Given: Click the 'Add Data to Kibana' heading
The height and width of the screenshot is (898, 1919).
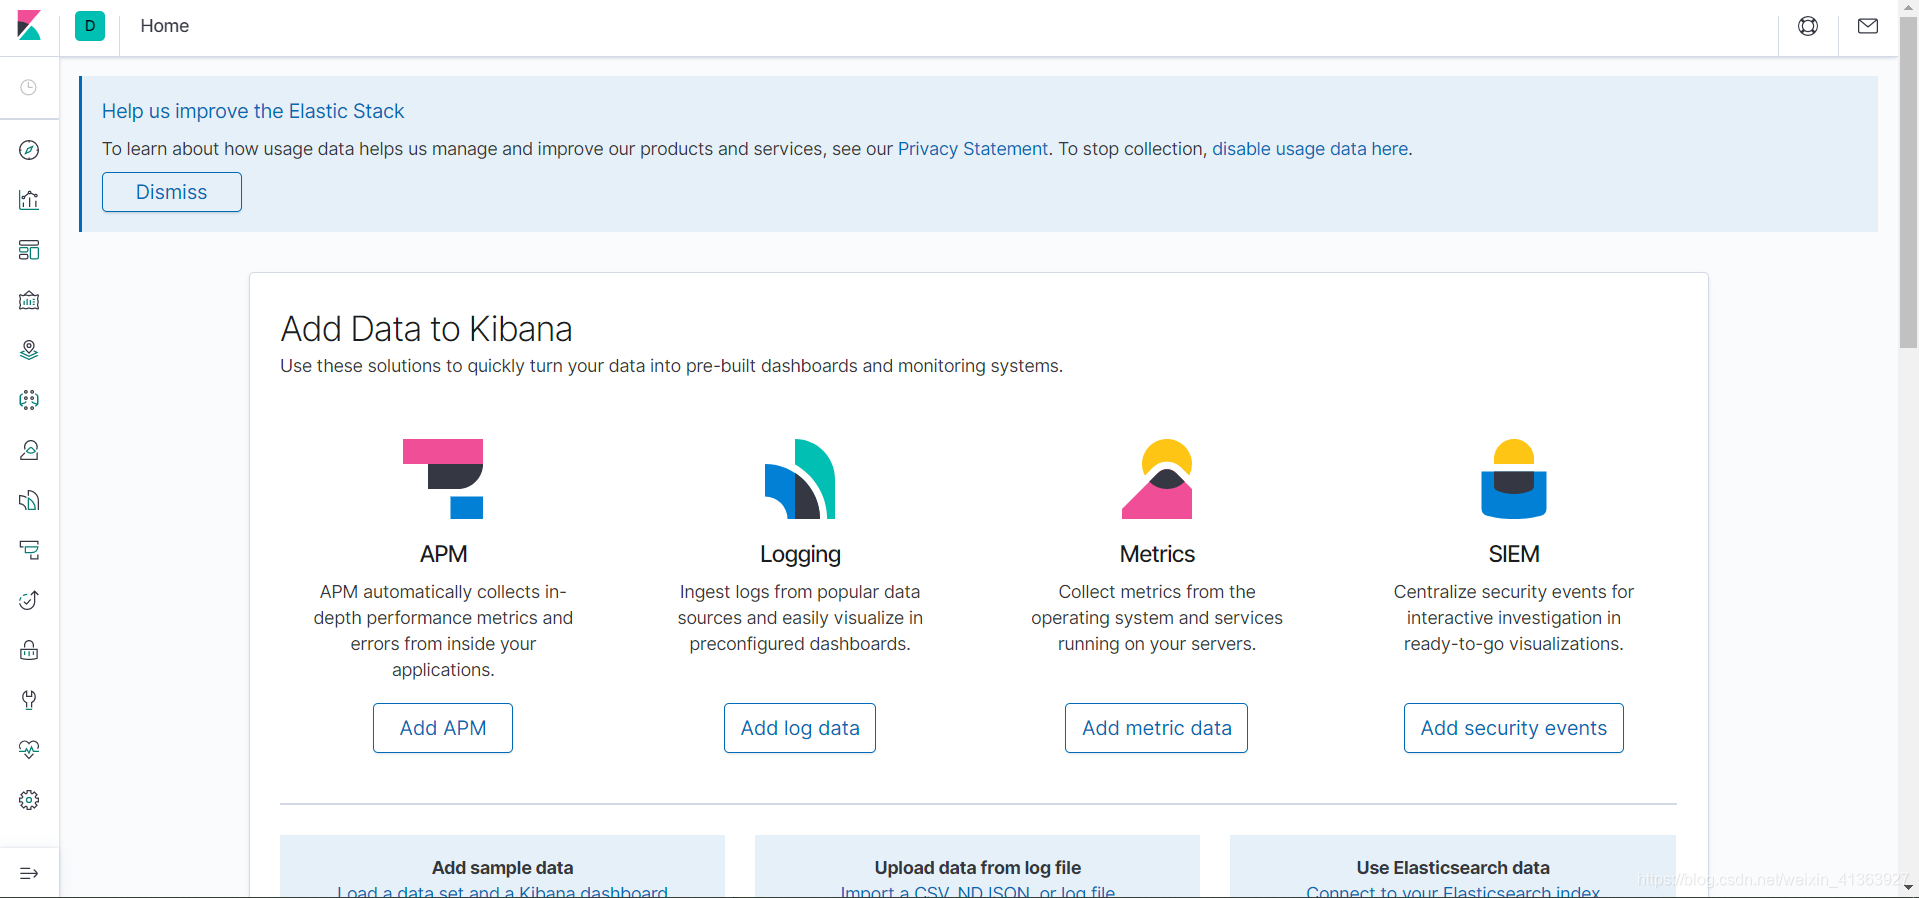Looking at the screenshot, I should (426, 329).
